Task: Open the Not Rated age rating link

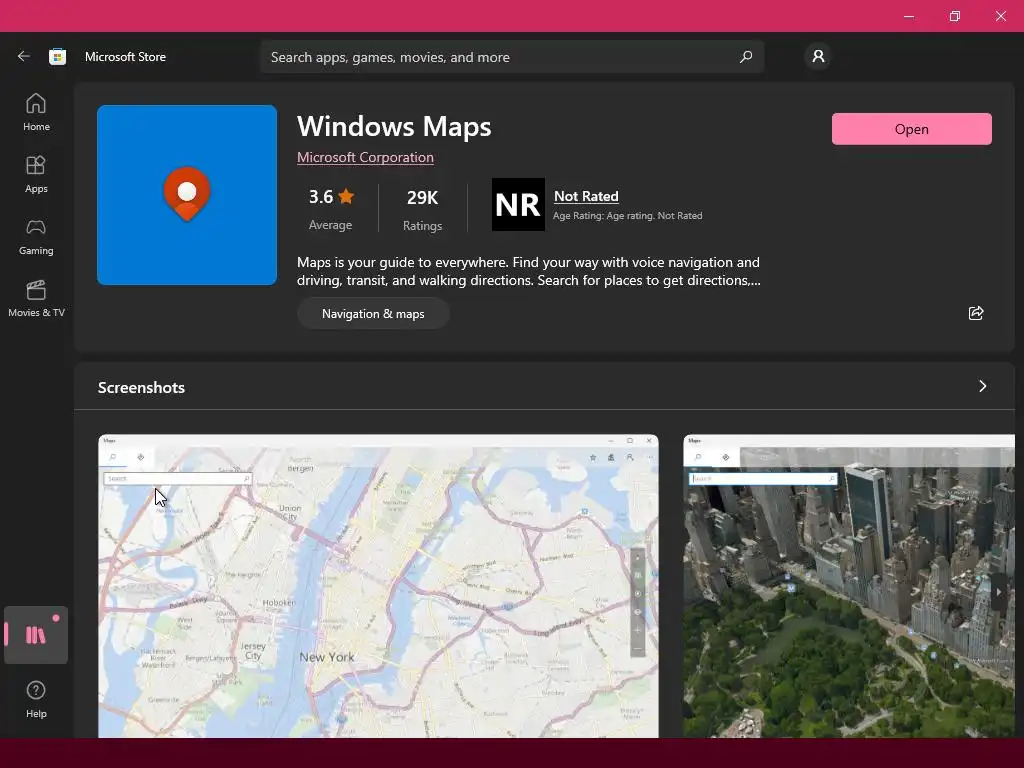Action: coord(586,196)
